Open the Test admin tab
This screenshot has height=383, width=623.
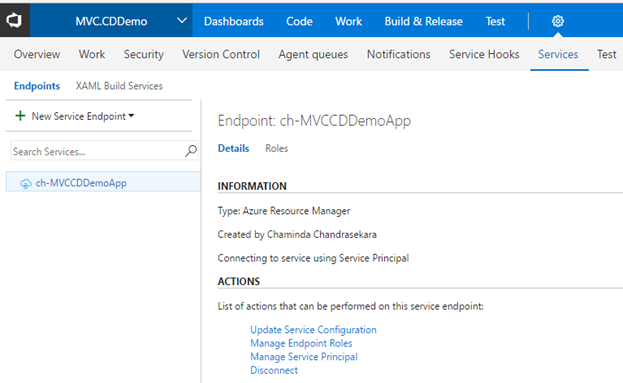(606, 54)
